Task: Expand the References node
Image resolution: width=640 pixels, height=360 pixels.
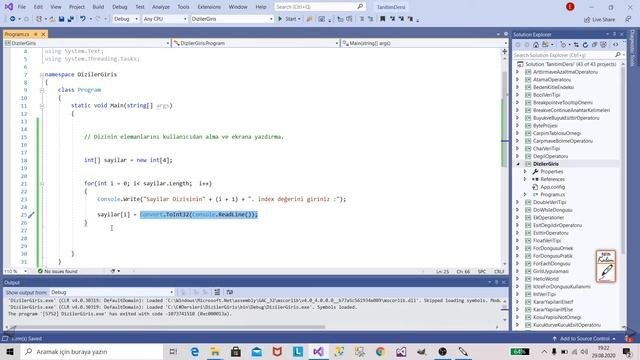Action: (525, 179)
